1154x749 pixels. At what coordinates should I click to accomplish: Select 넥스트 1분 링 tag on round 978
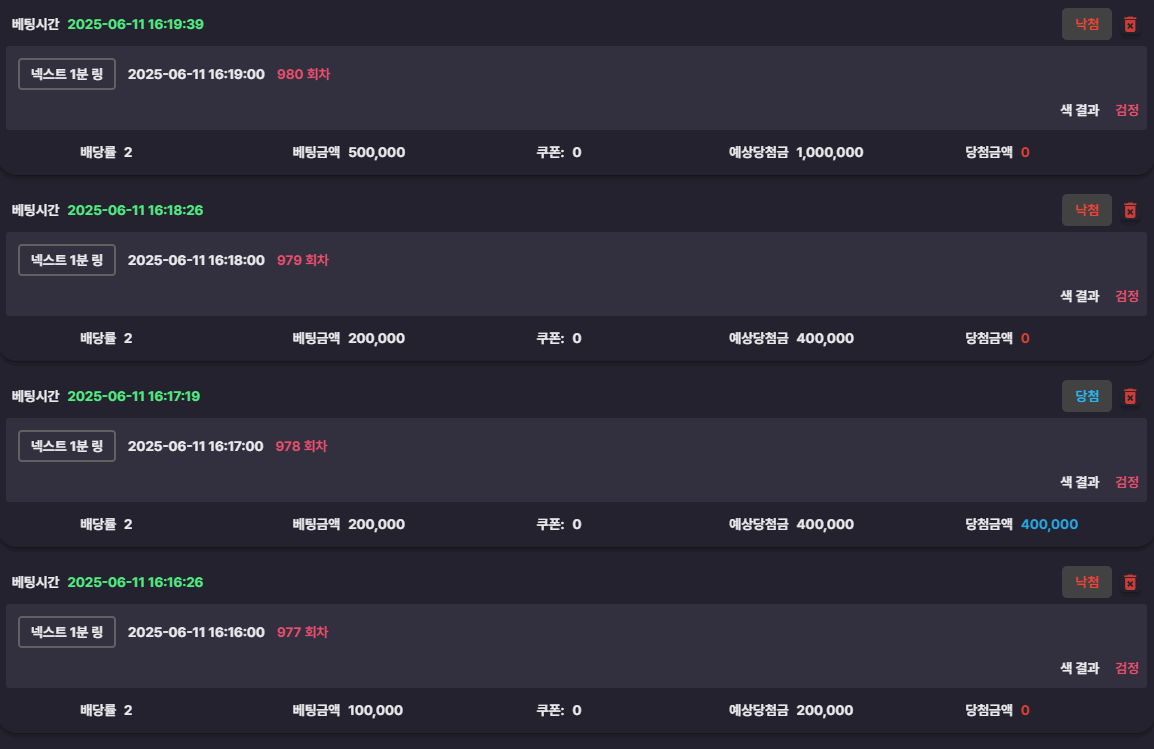click(x=67, y=447)
